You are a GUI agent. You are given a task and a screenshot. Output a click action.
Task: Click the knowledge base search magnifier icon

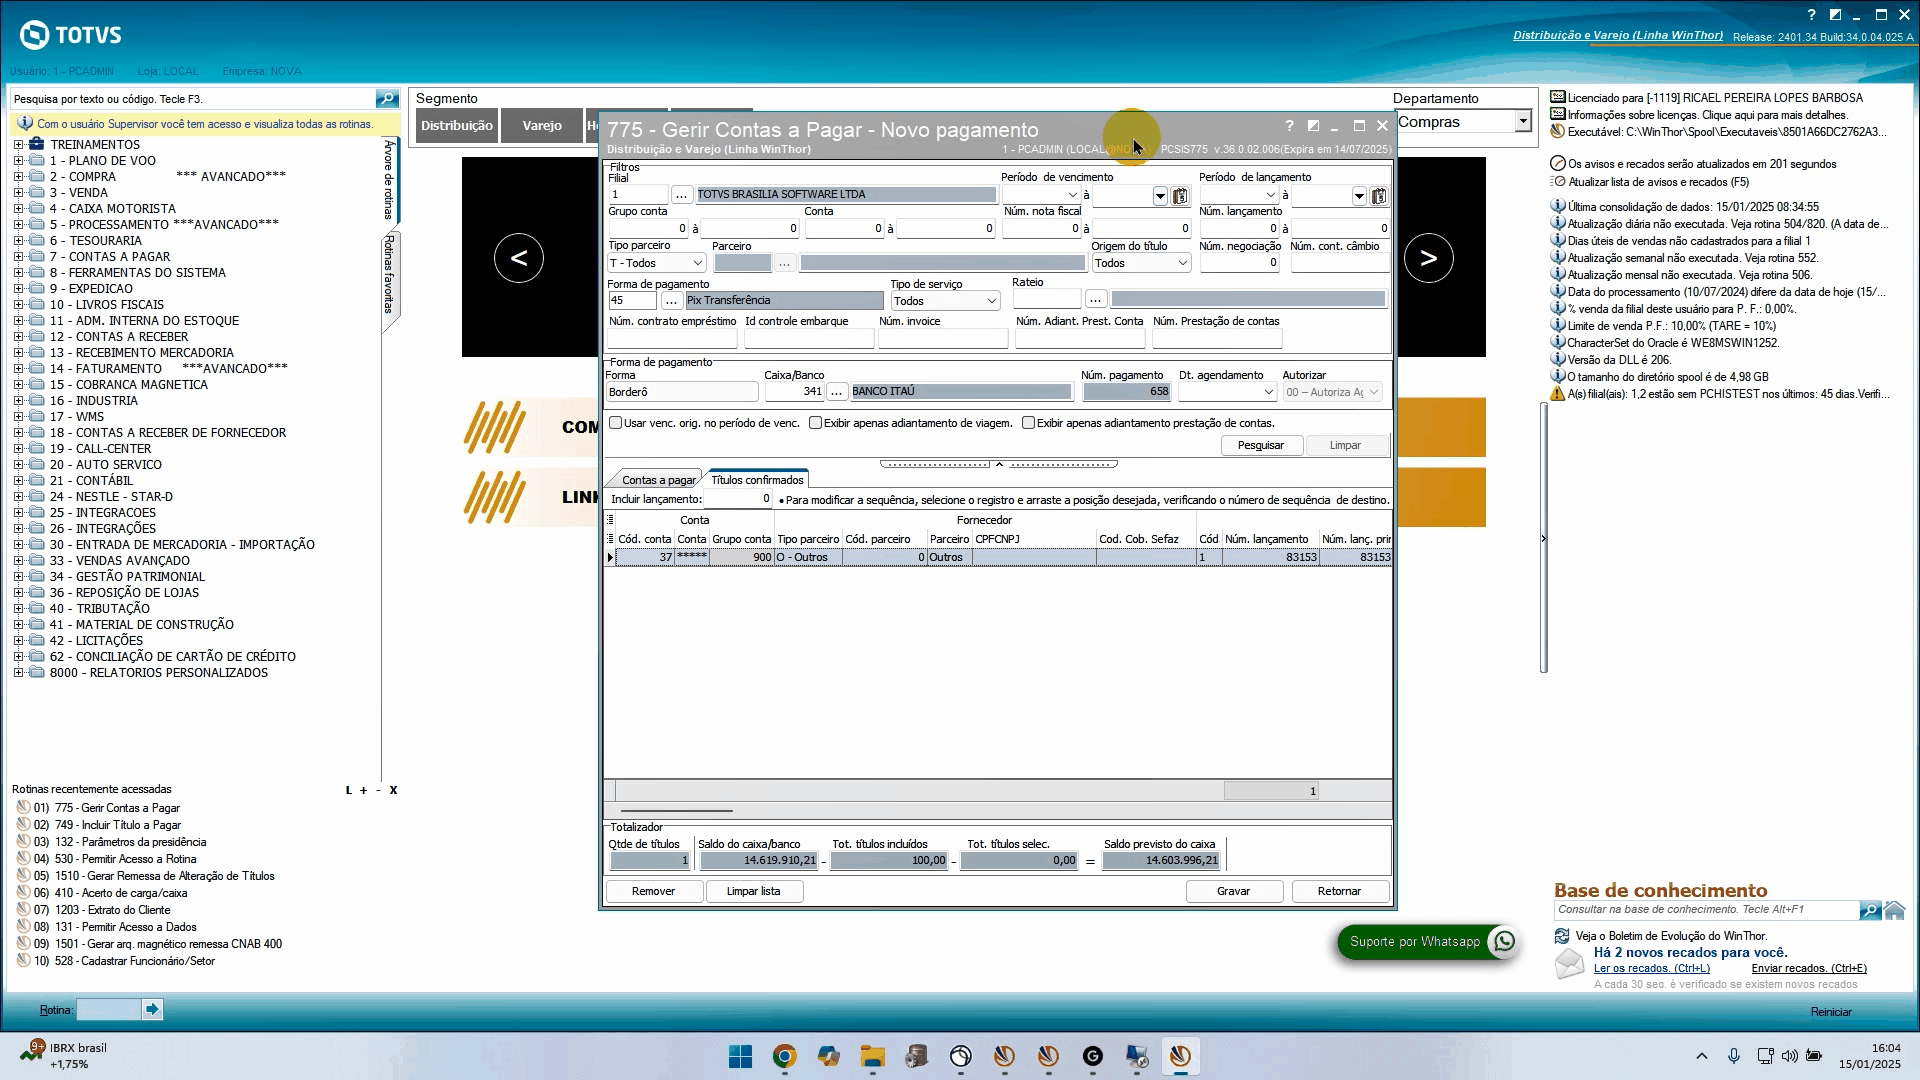[1869, 910]
